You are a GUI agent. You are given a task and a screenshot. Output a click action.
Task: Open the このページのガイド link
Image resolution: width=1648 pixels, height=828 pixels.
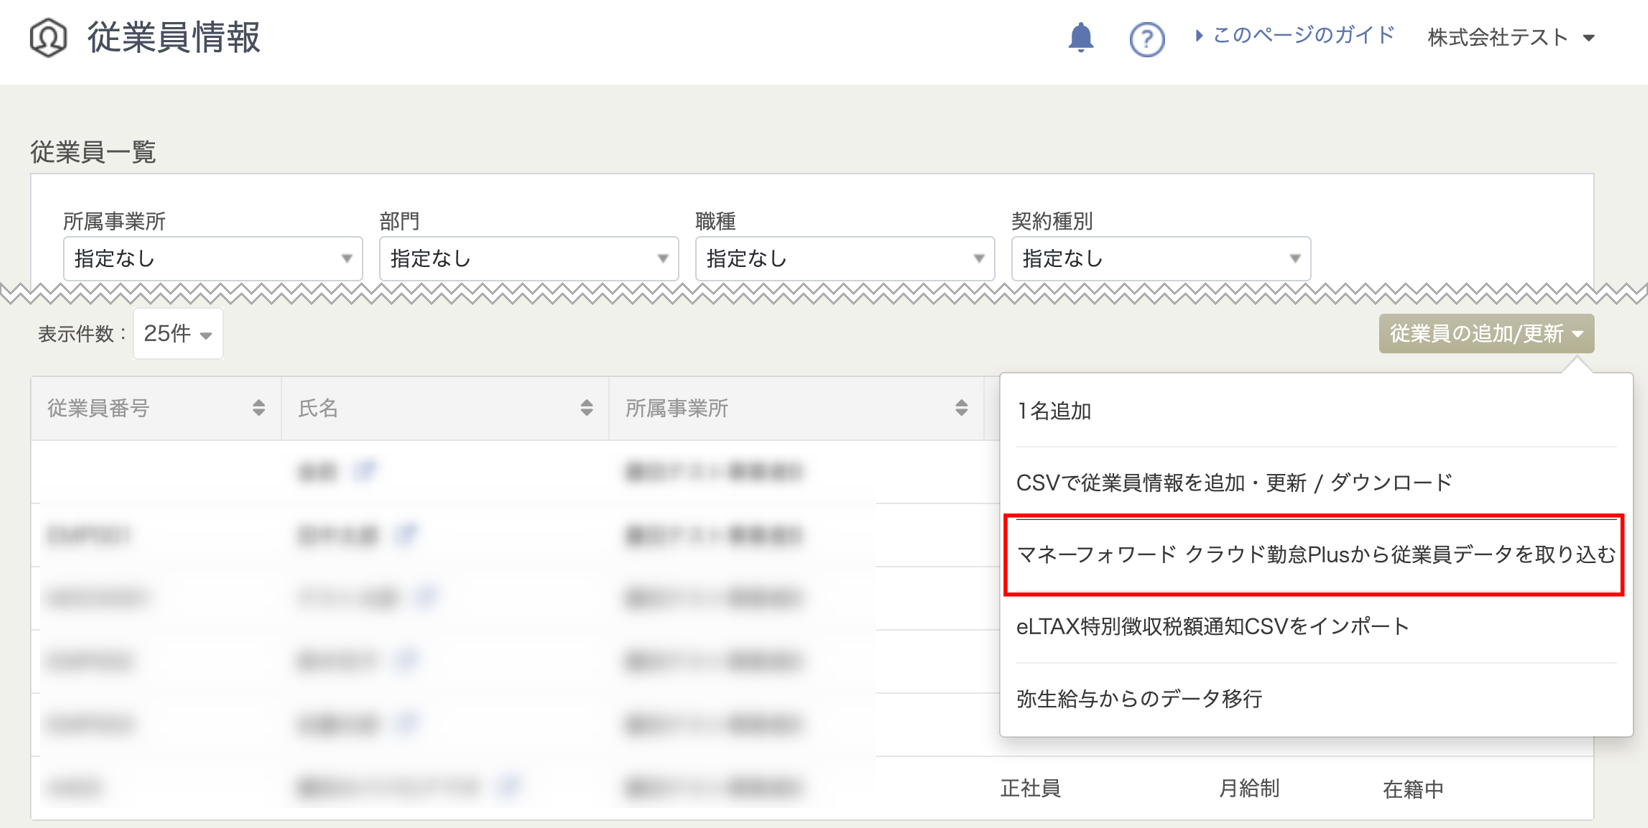(x=1301, y=36)
